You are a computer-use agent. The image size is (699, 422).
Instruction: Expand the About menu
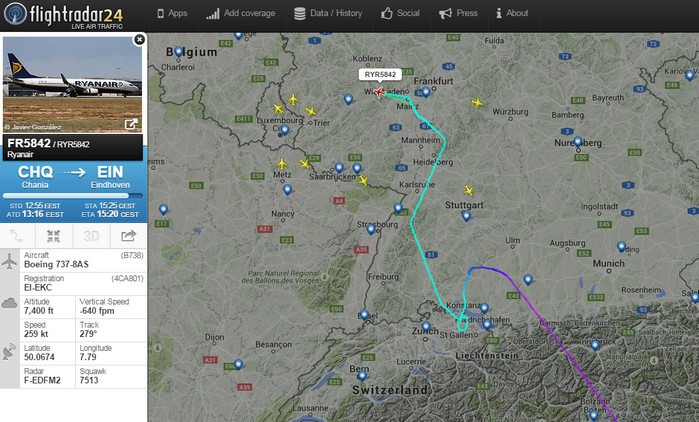point(511,14)
